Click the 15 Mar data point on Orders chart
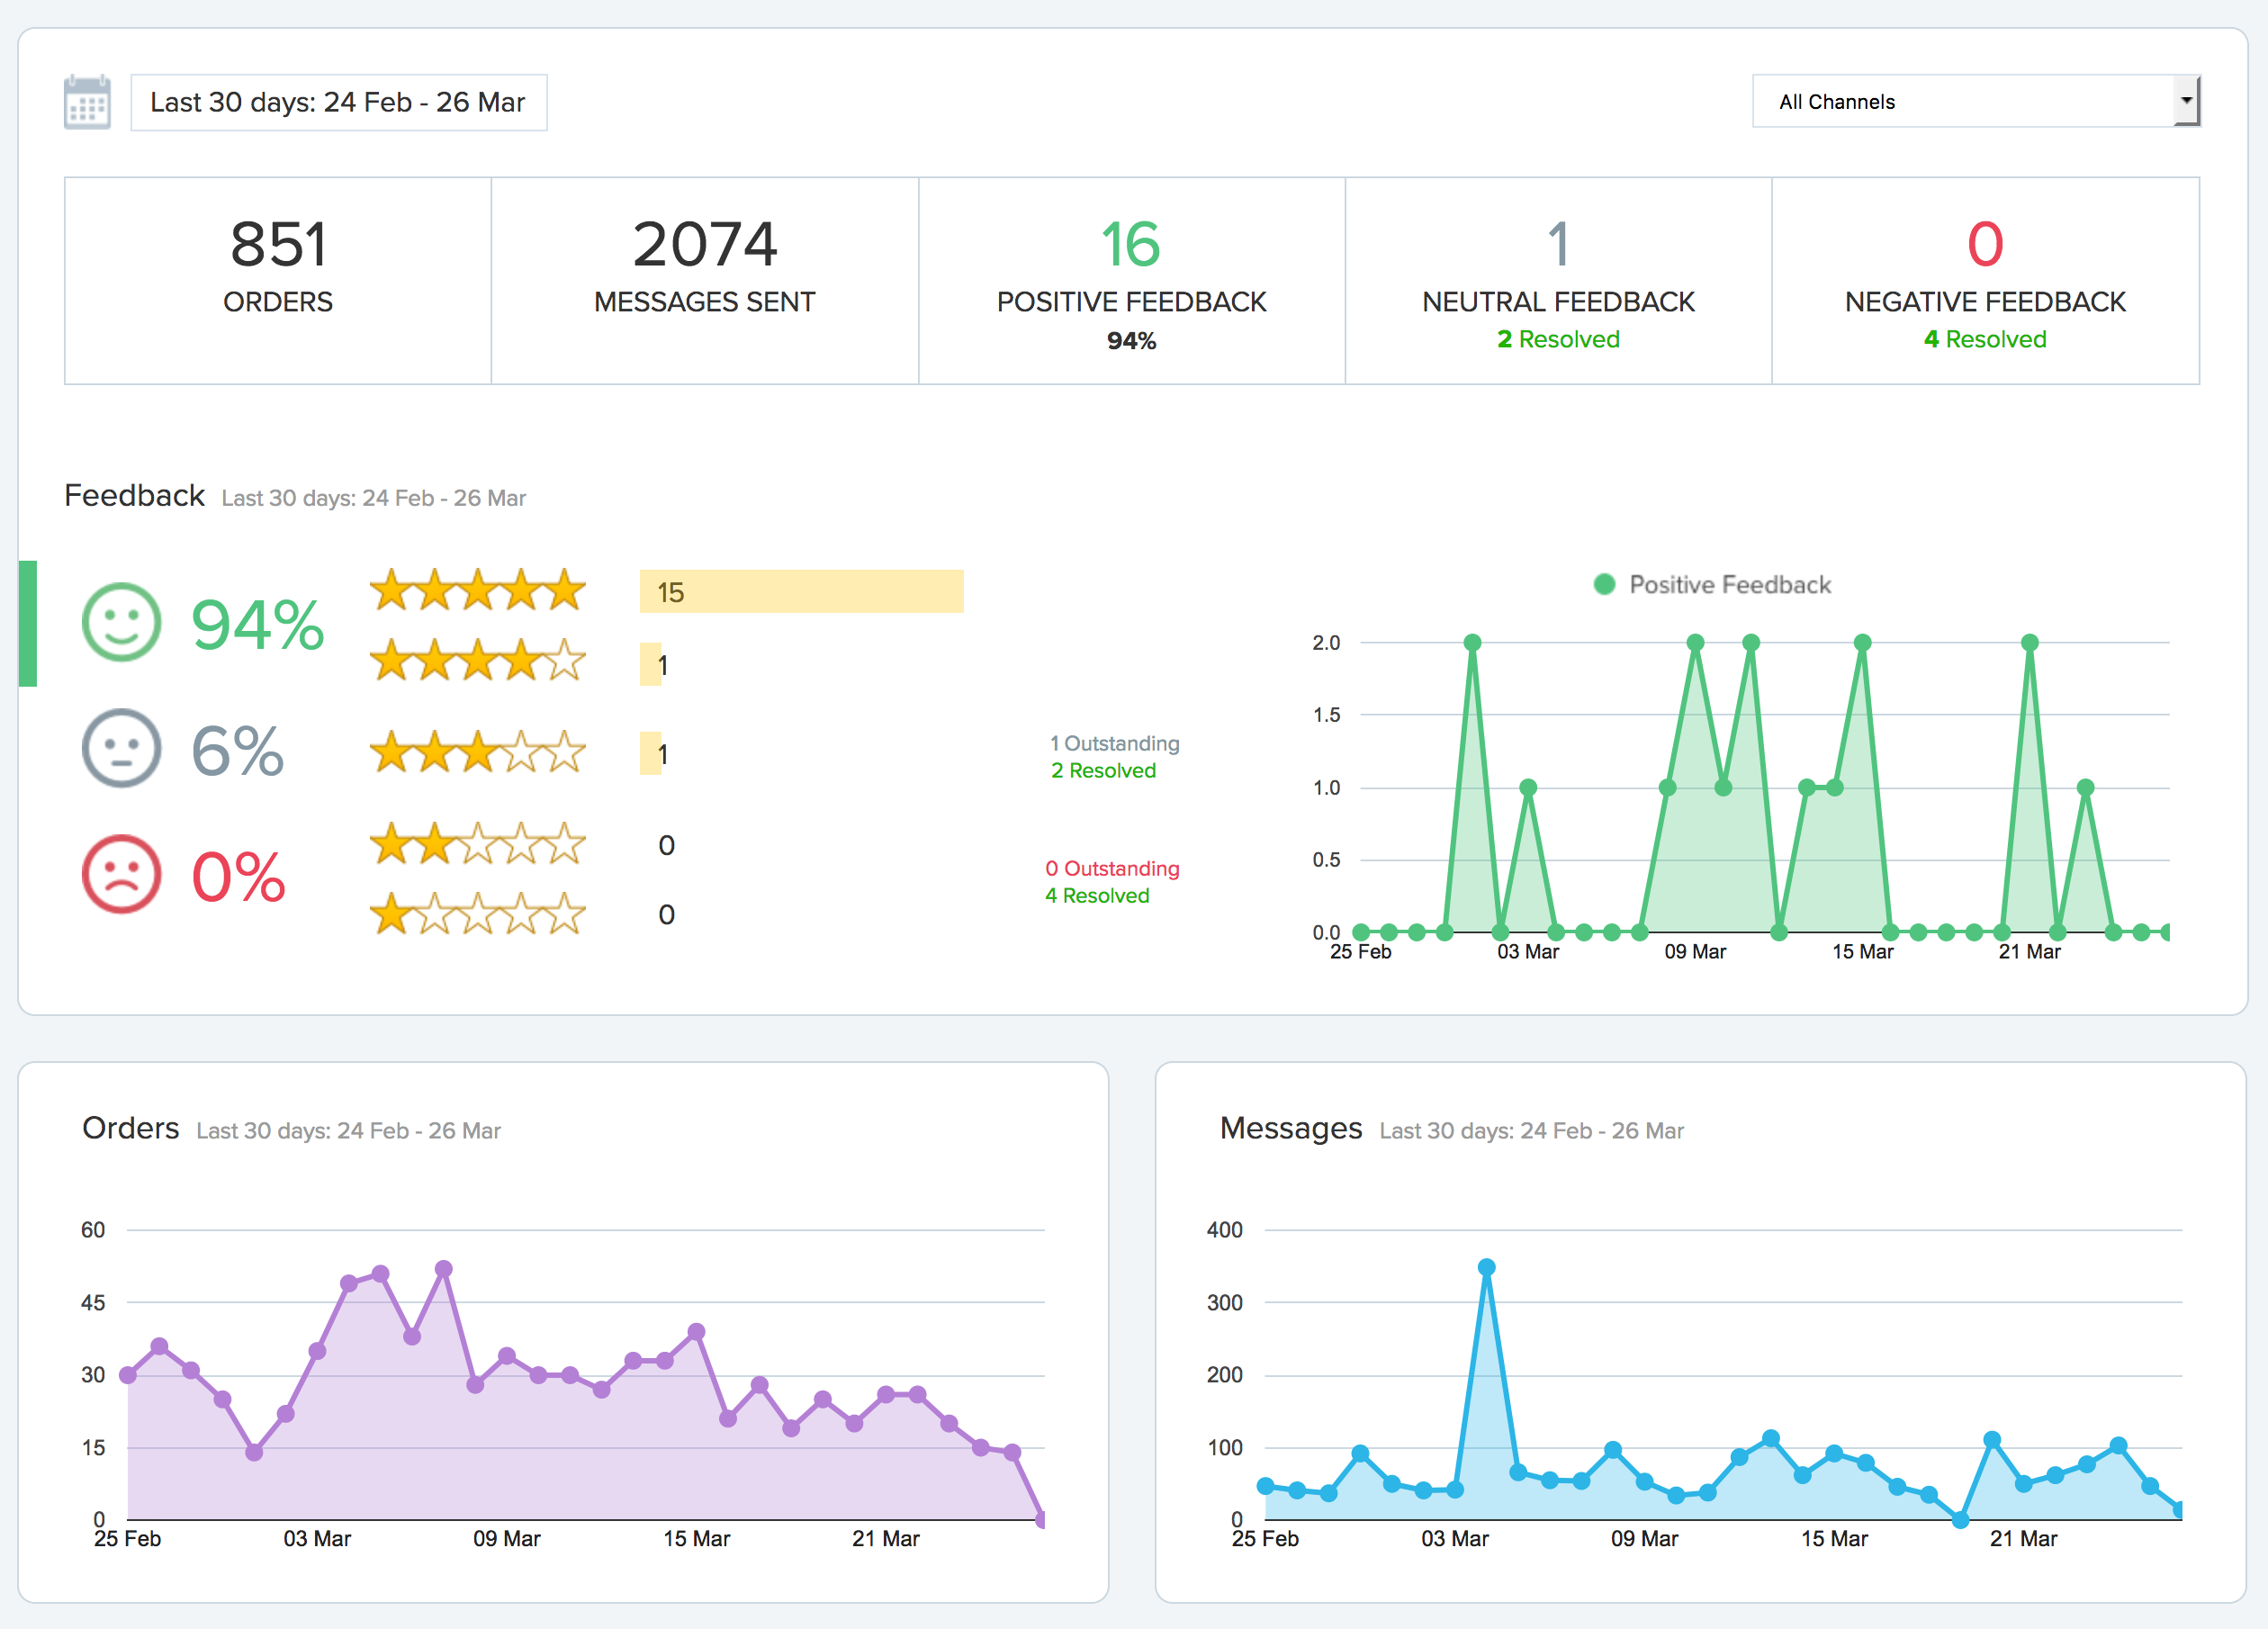 tap(697, 1331)
